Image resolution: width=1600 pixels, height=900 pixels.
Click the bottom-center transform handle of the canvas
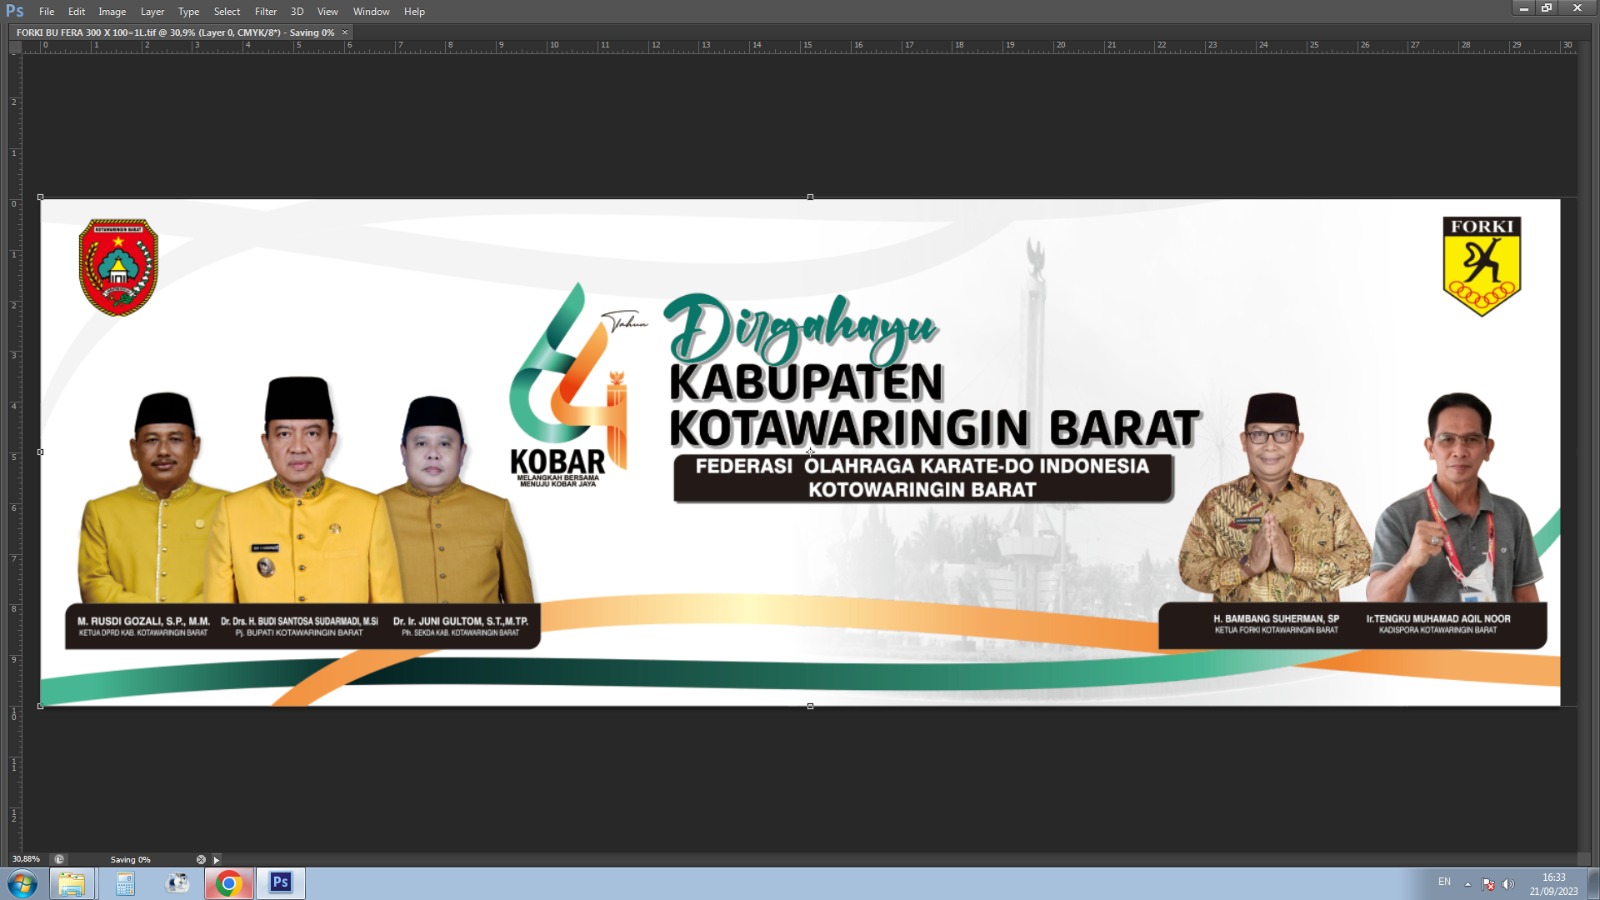[x=810, y=706]
